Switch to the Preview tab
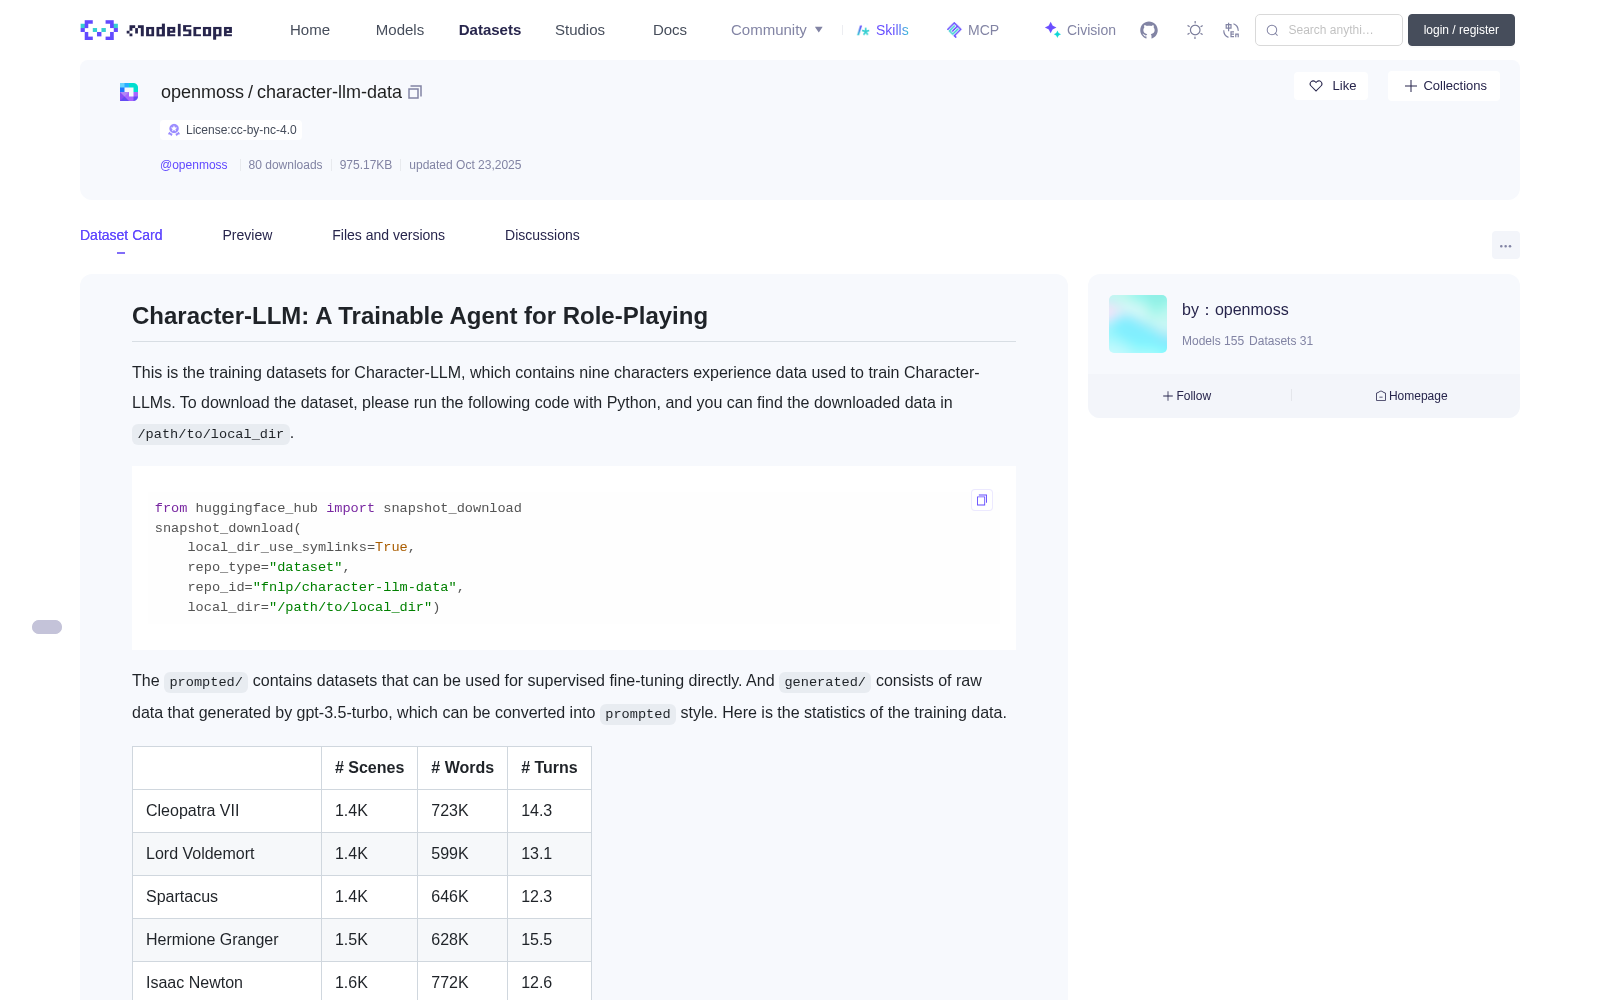1600x1000 pixels. click(247, 235)
